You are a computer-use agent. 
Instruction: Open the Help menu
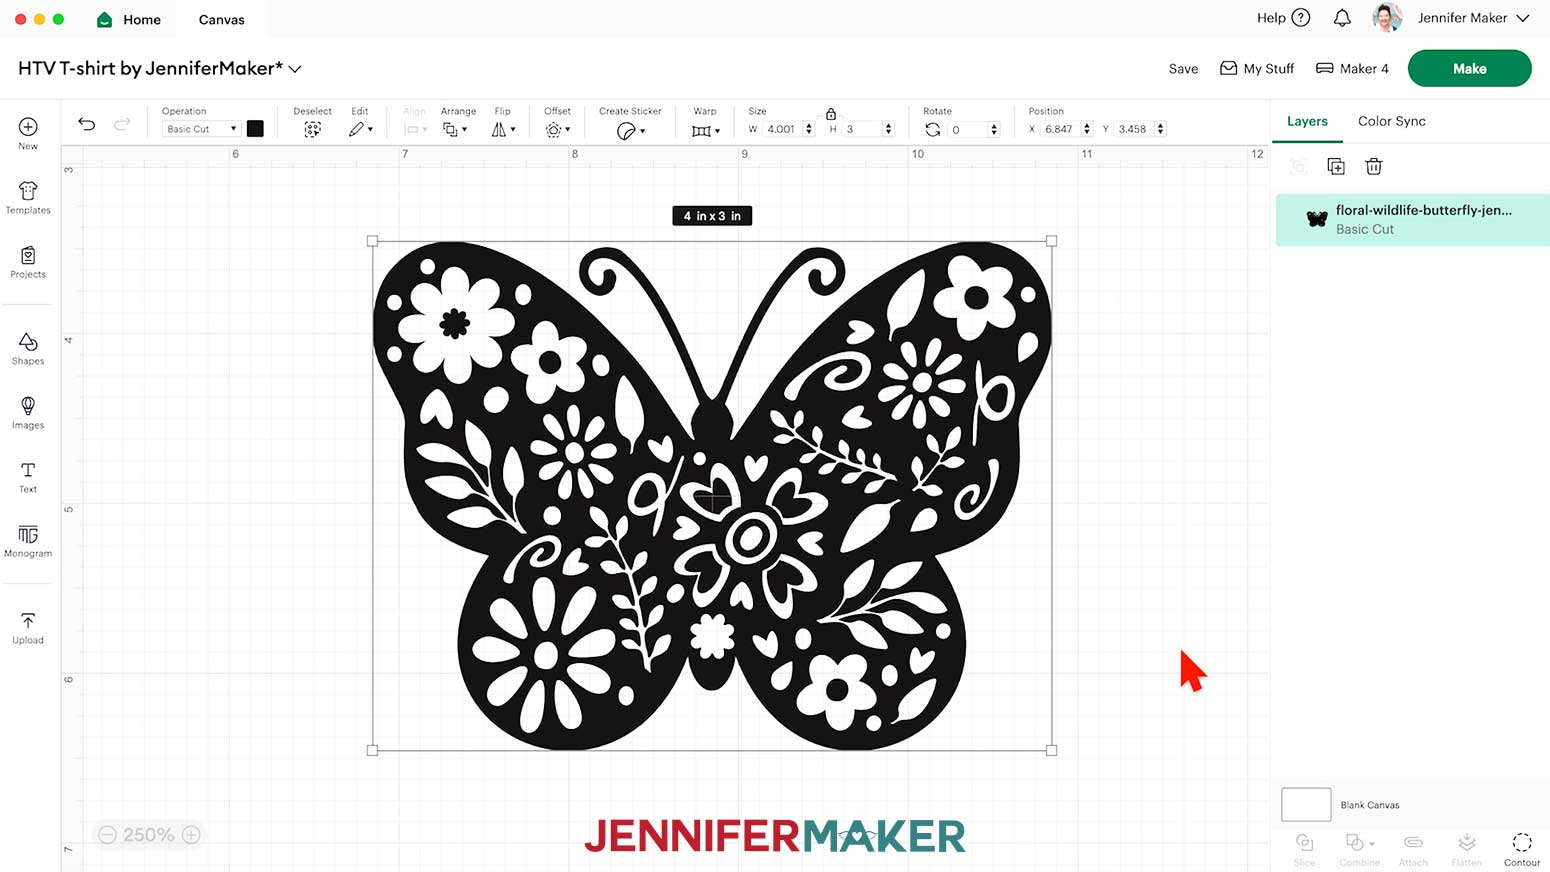[x=1283, y=18]
